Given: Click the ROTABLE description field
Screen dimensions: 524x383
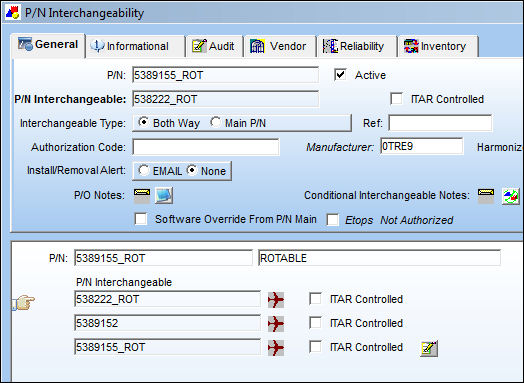Looking at the screenshot, I should 380,258.
